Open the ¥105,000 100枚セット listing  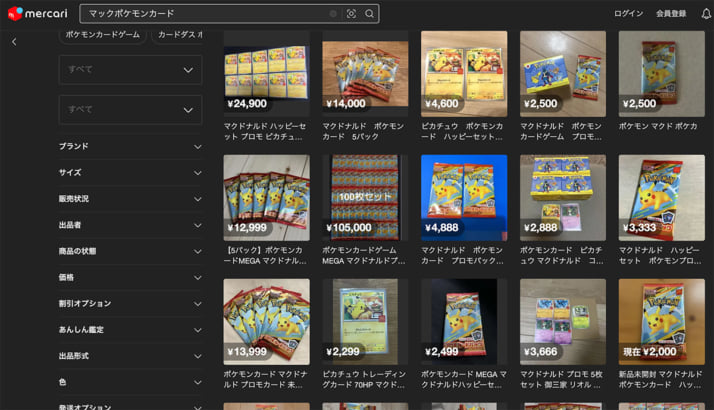(x=365, y=197)
